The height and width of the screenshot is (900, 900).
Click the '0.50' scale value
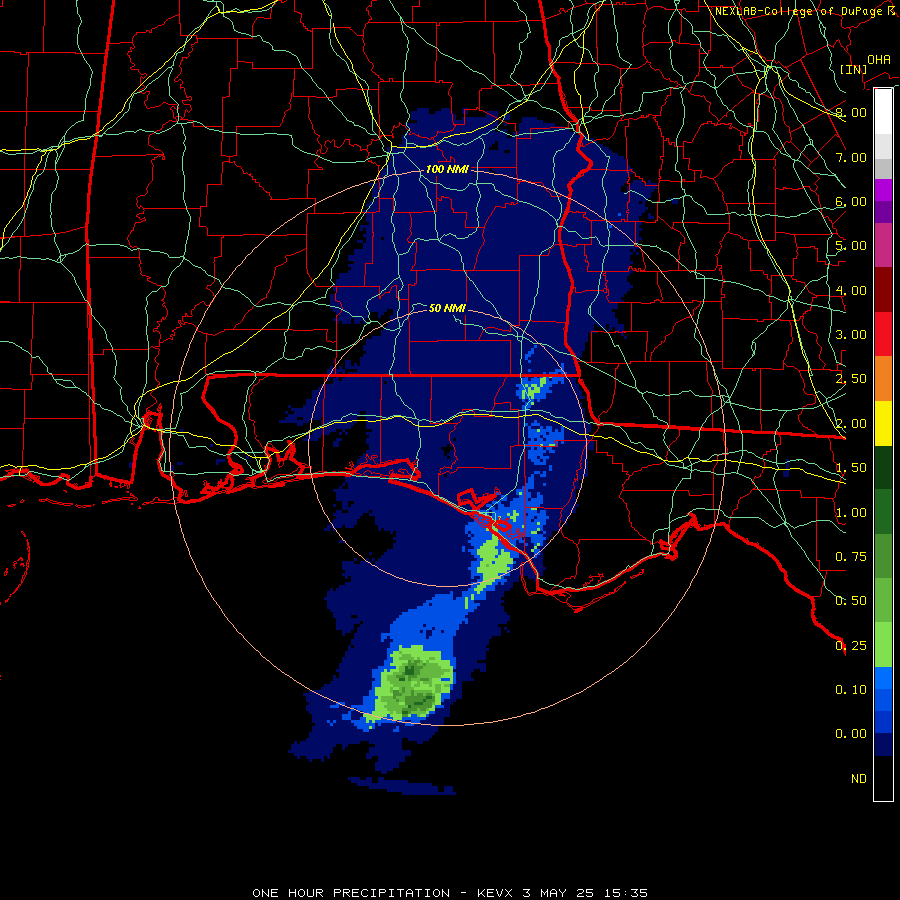pos(851,601)
